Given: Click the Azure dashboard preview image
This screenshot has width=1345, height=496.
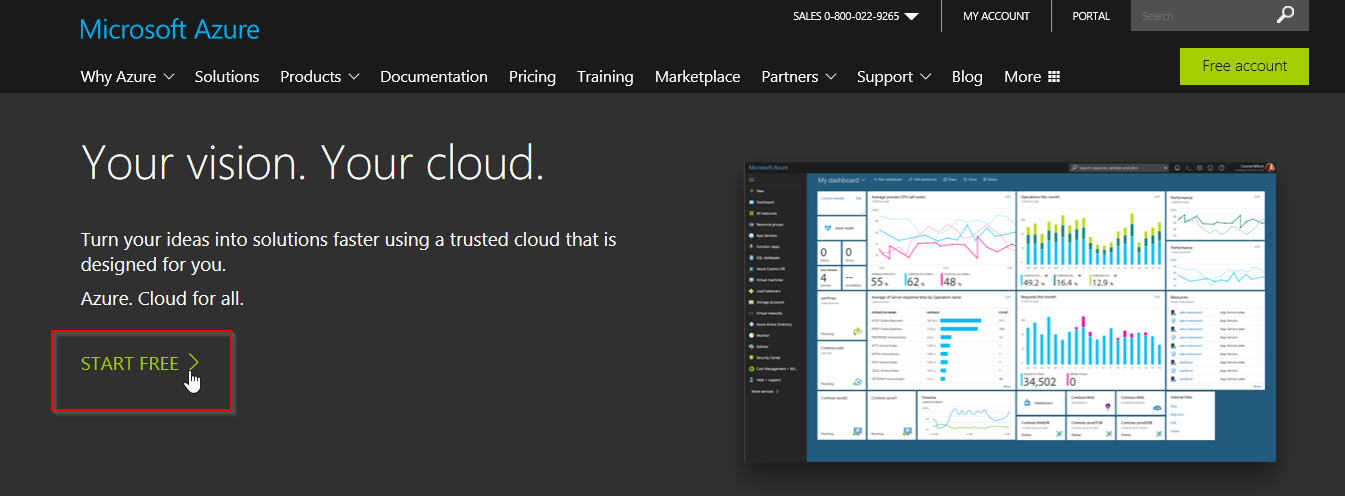Looking at the screenshot, I should tap(1010, 311).
